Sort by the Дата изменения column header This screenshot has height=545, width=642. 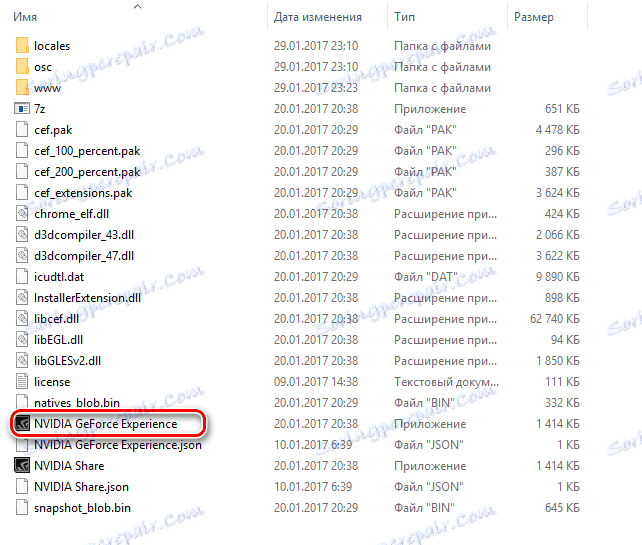(x=318, y=17)
